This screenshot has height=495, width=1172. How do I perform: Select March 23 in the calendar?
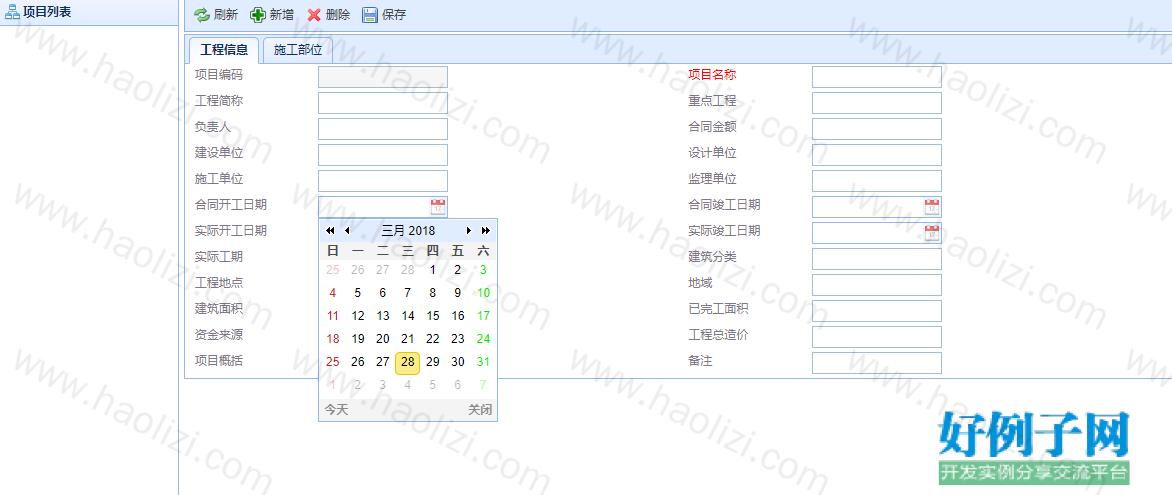pos(458,339)
